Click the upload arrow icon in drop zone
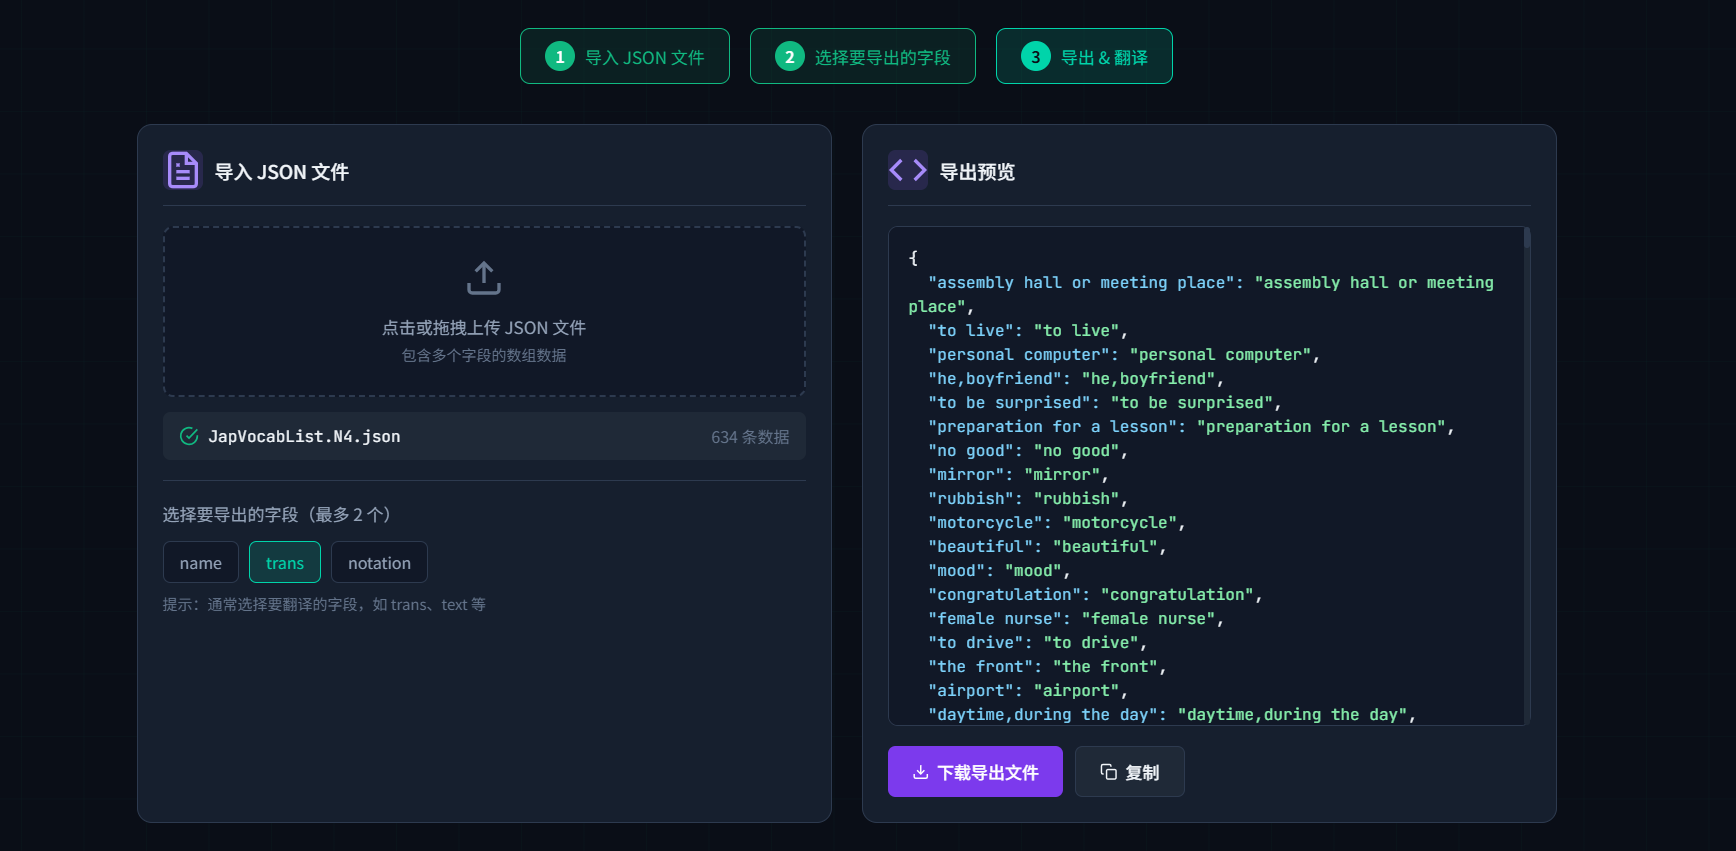 click(484, 278)
